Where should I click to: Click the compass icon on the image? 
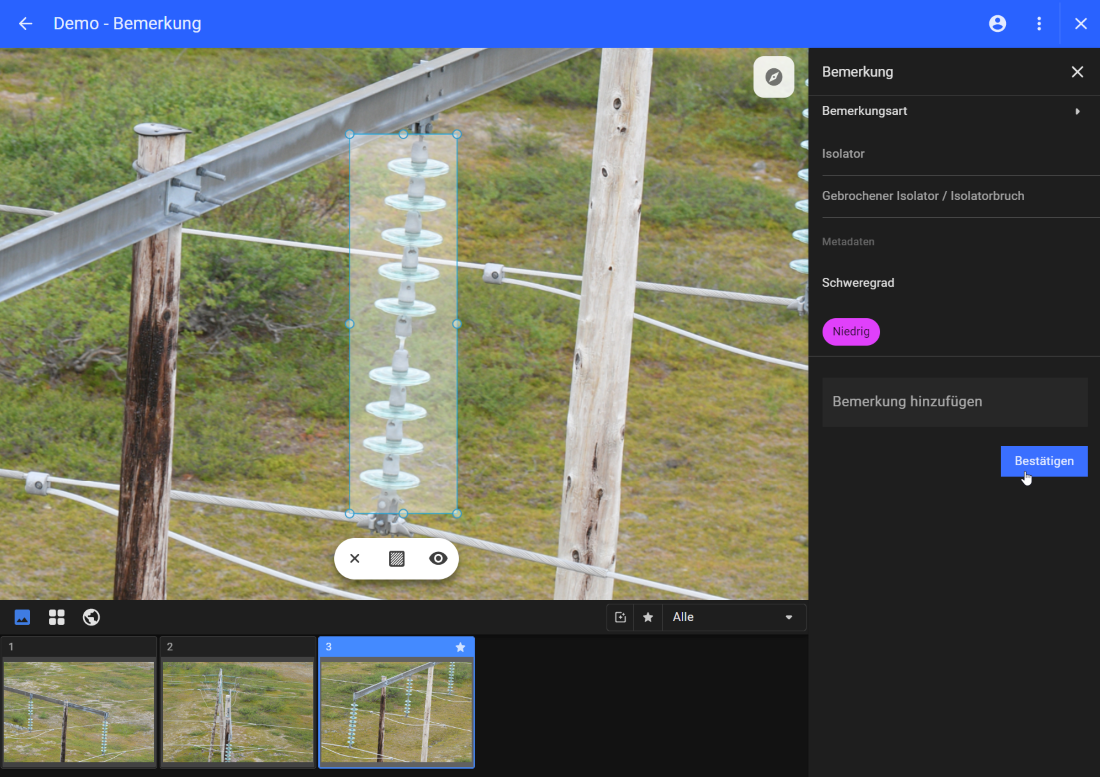(x=773, y=77)
